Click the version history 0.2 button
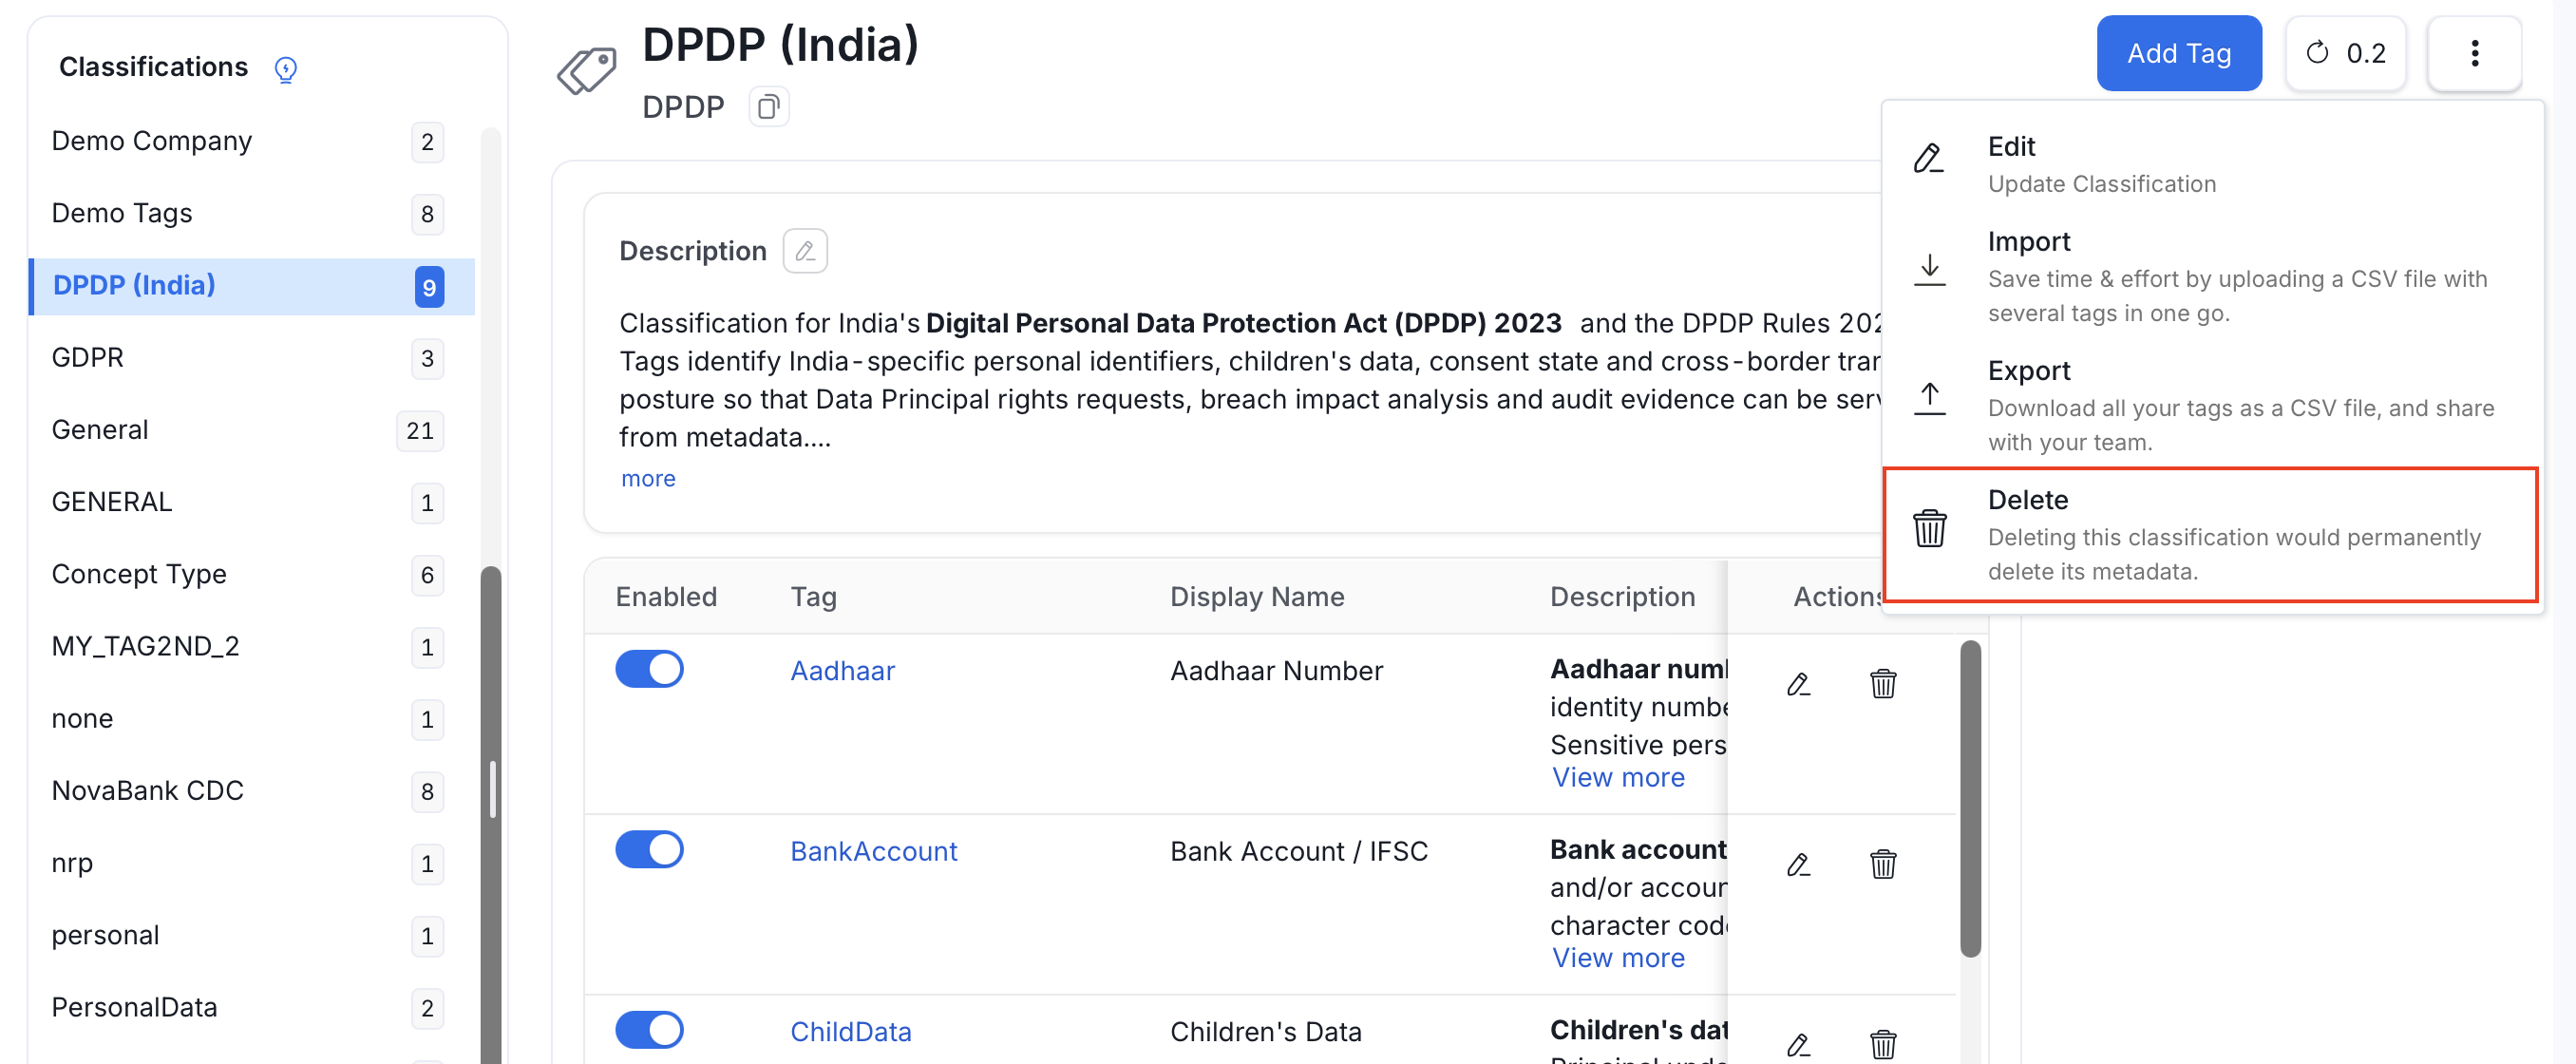Screen dimensions: 2576x1064 click(x=2345, y=53)
